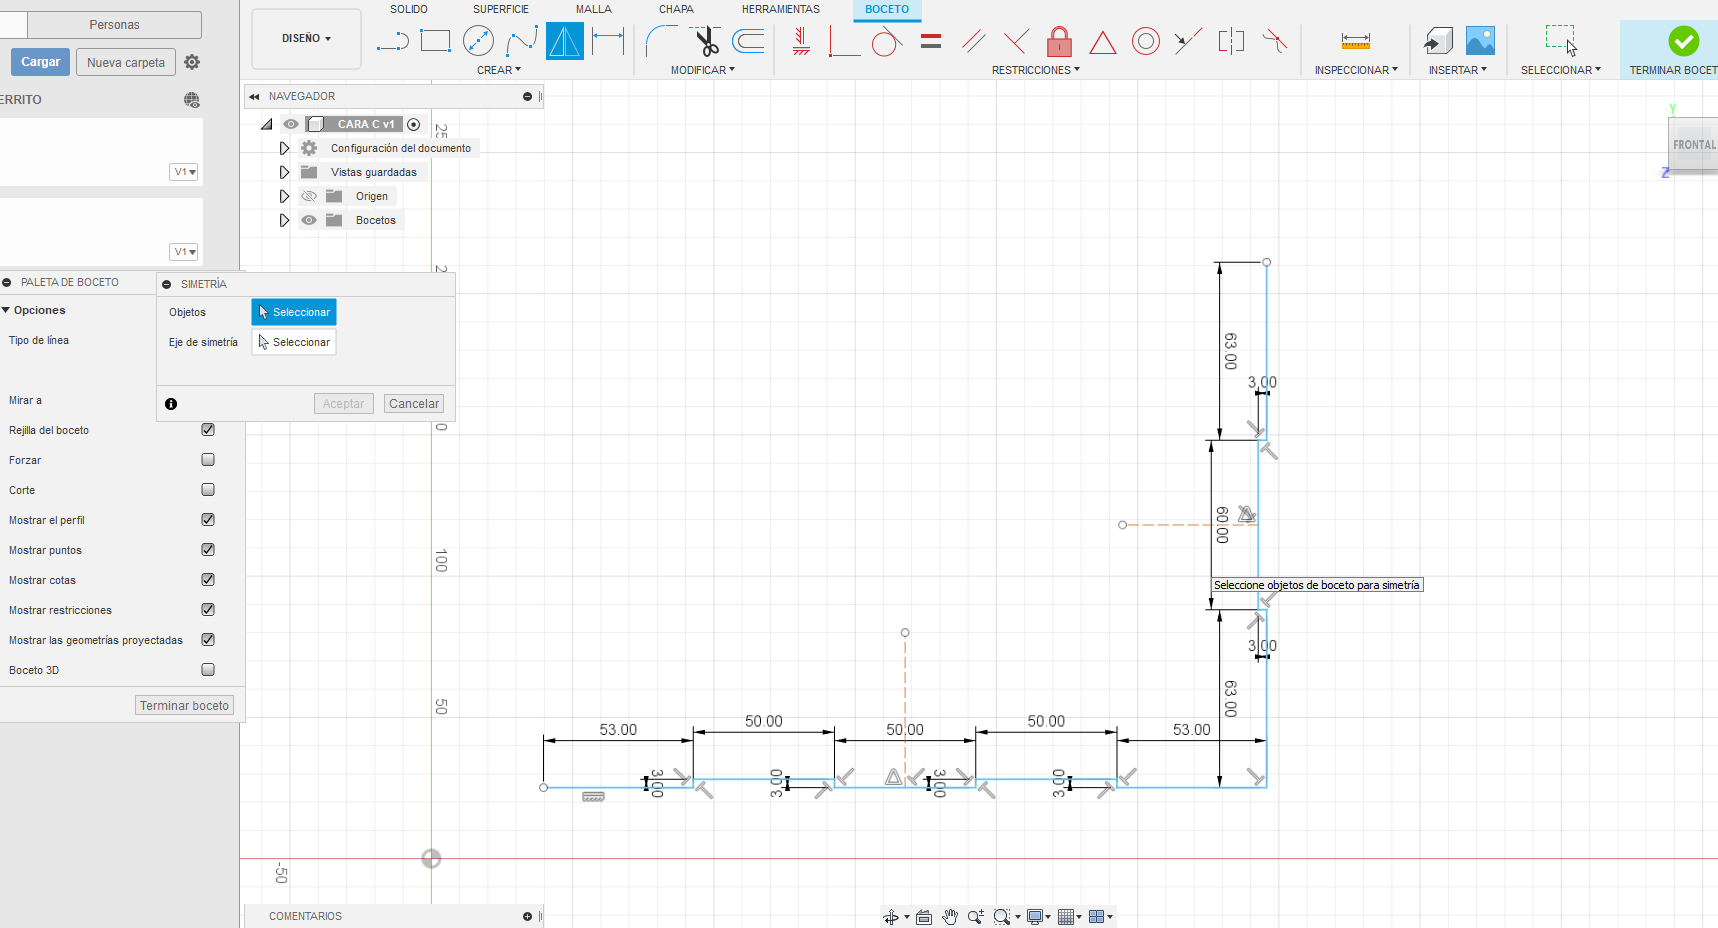Open the DISEÑO workspace dropdown
This screenshot has height=928, width=1718.
point(306,38)
